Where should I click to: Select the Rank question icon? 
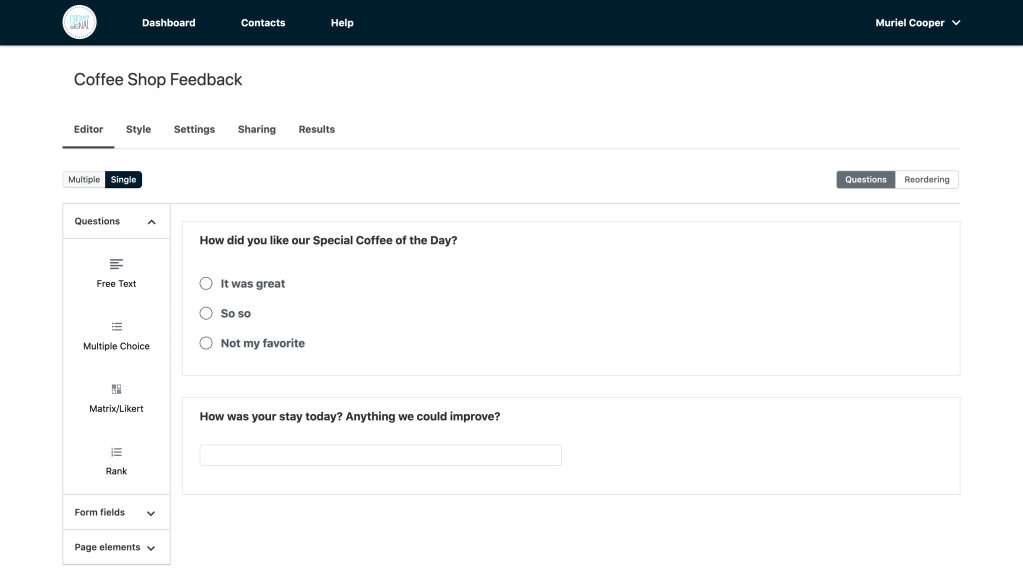point(116,452)
